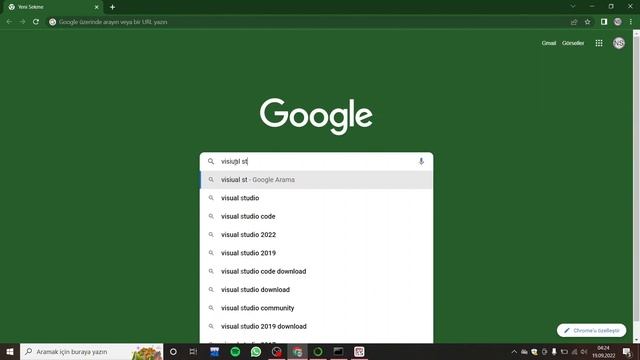The image size is (640, 360).
Task: Open Spotify from the taskbar
Action: (235, 351)
